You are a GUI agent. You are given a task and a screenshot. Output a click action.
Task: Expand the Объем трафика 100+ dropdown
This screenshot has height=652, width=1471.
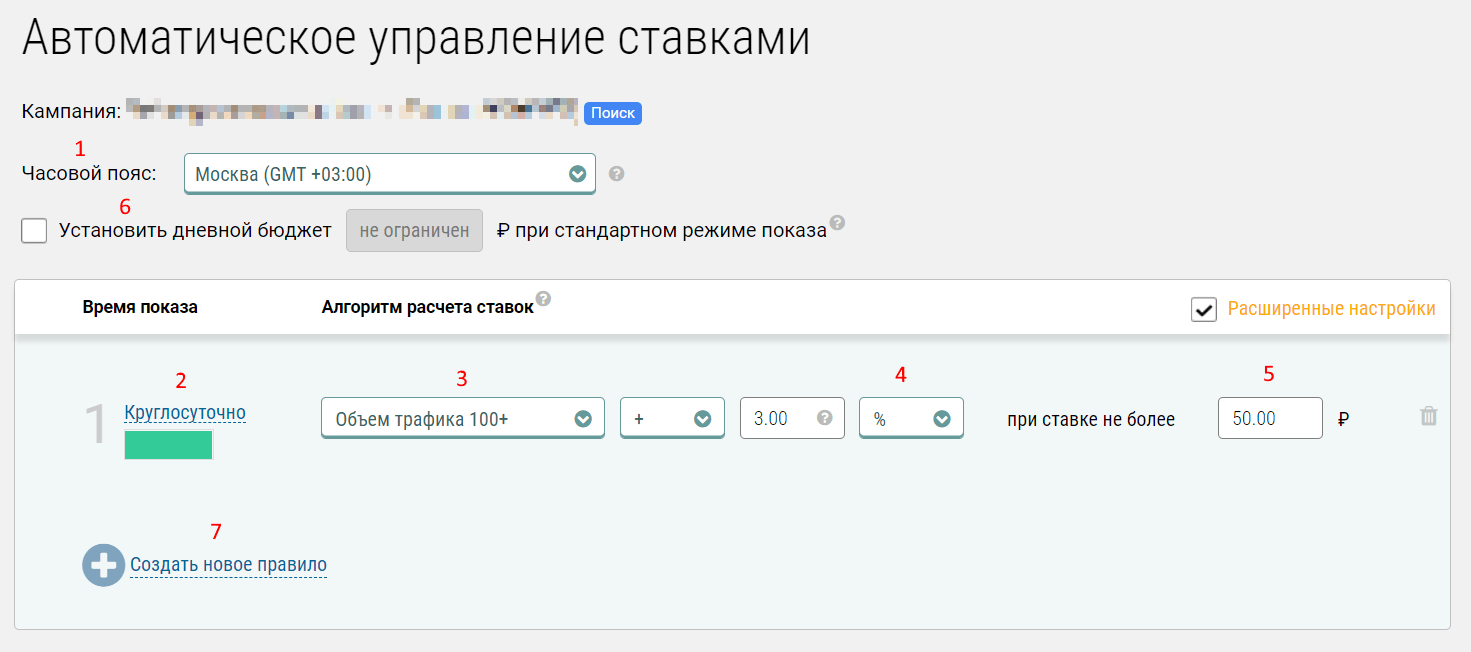click(x=462, y=419)
